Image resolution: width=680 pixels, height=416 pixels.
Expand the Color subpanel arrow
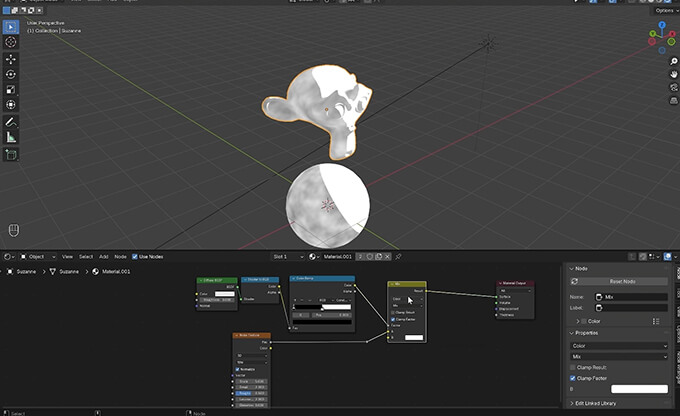click(578, 321)
